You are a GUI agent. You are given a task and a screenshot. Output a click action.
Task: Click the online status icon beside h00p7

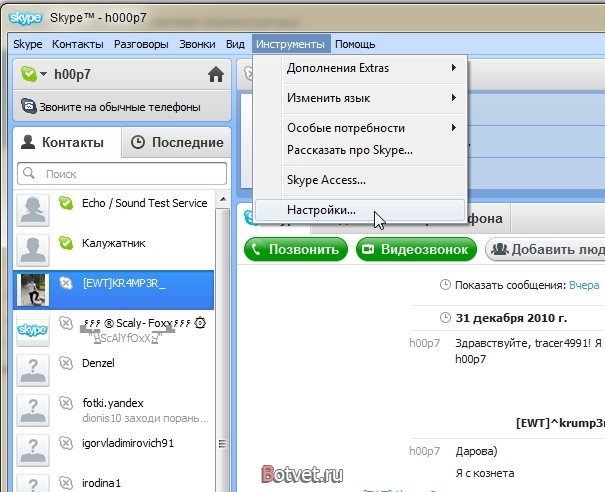(29, 74)
